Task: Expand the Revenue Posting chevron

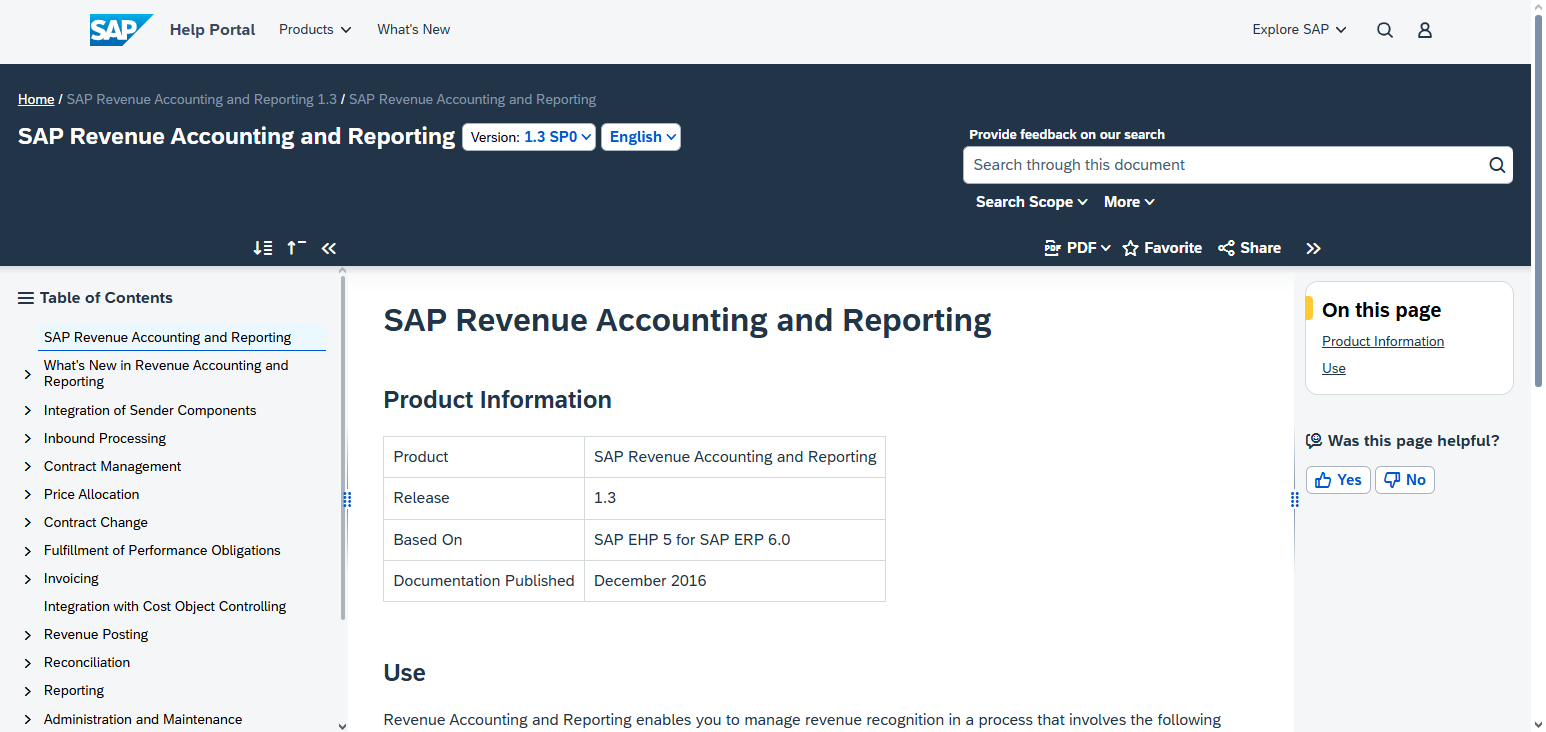Action: (28, 635)
